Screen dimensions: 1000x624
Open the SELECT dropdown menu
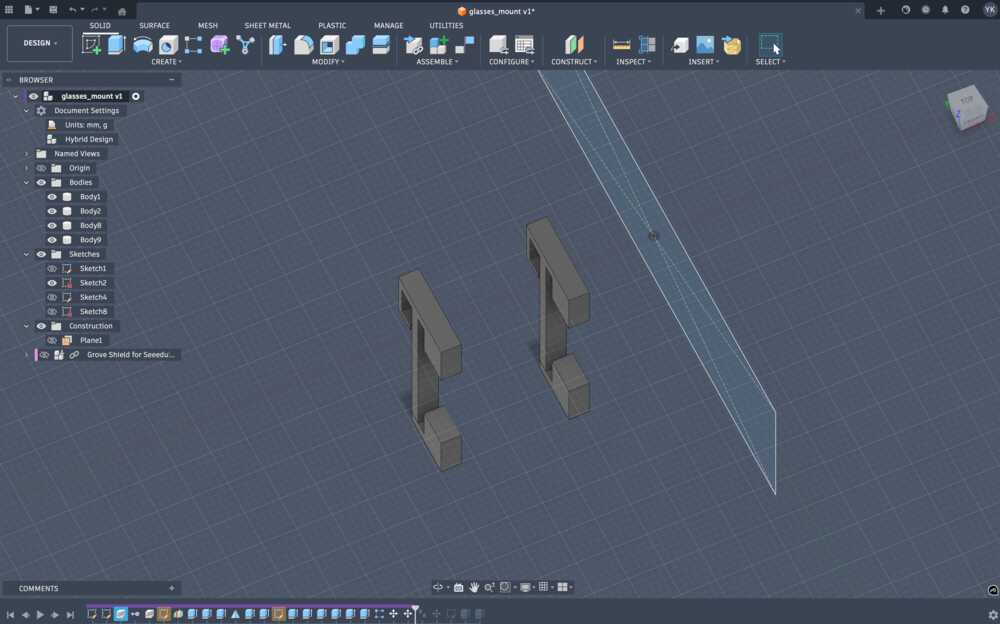tap(771, 61)
